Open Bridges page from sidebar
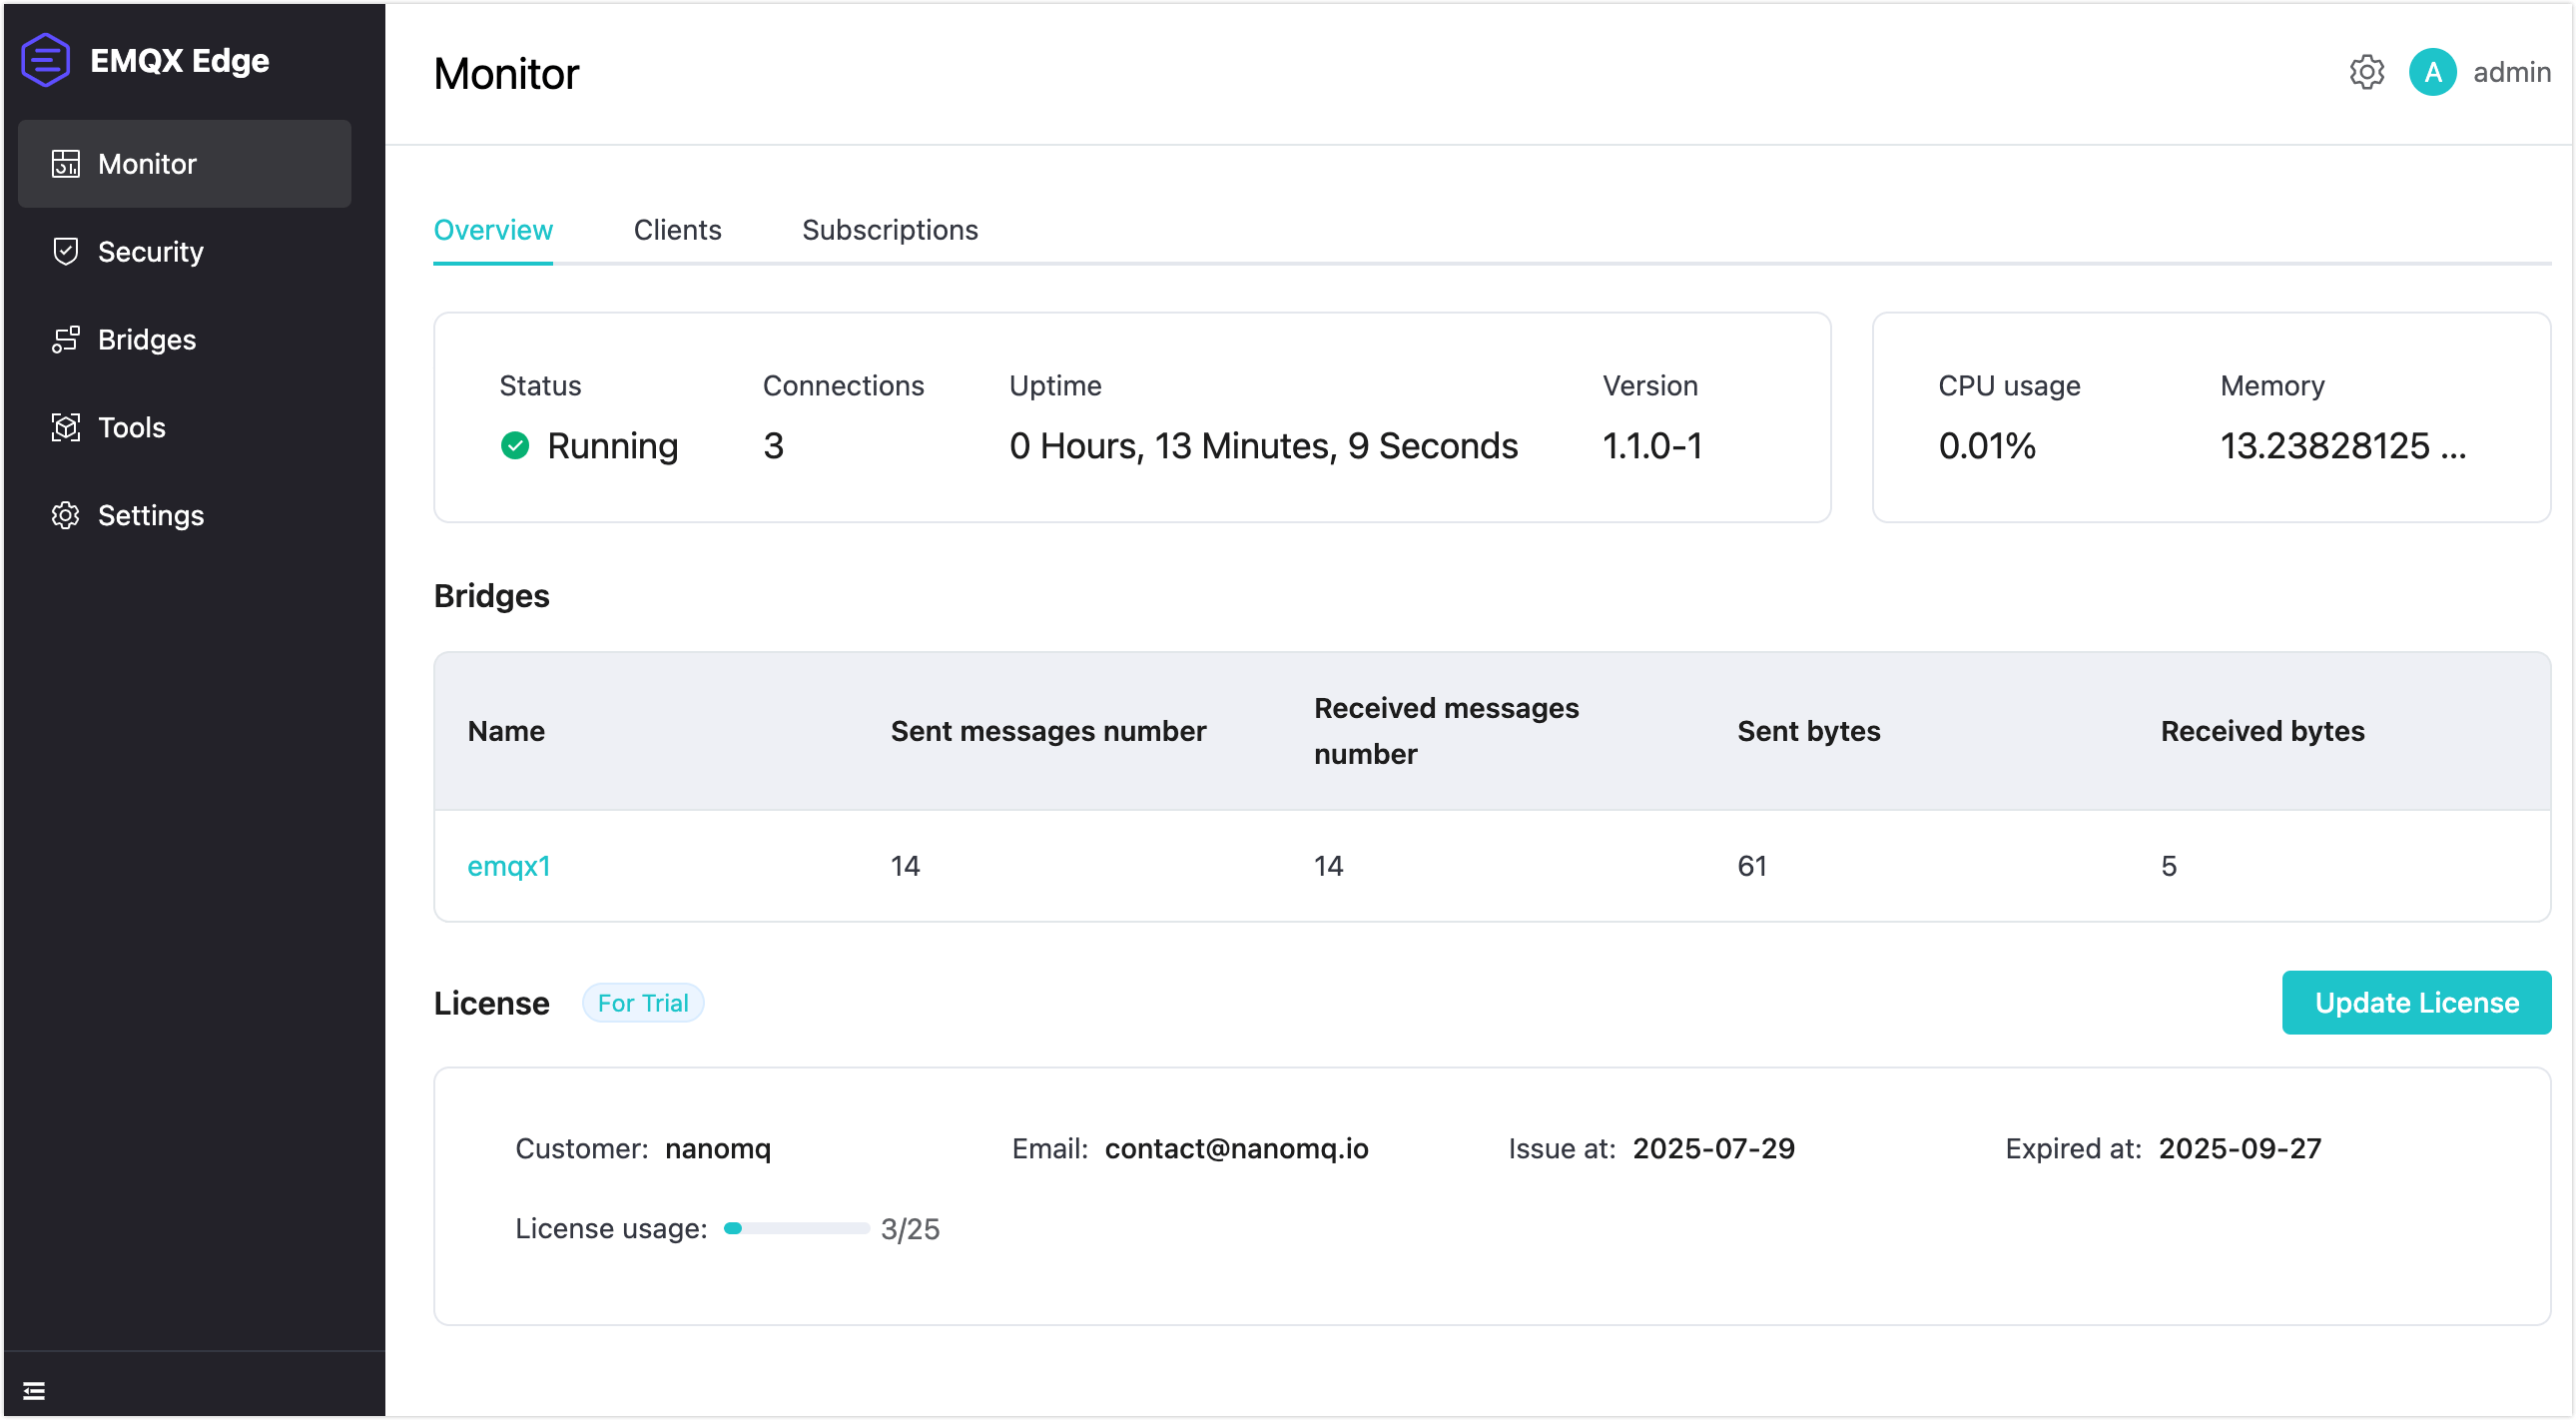The image size is (2576, 1420). coord(184,340)
